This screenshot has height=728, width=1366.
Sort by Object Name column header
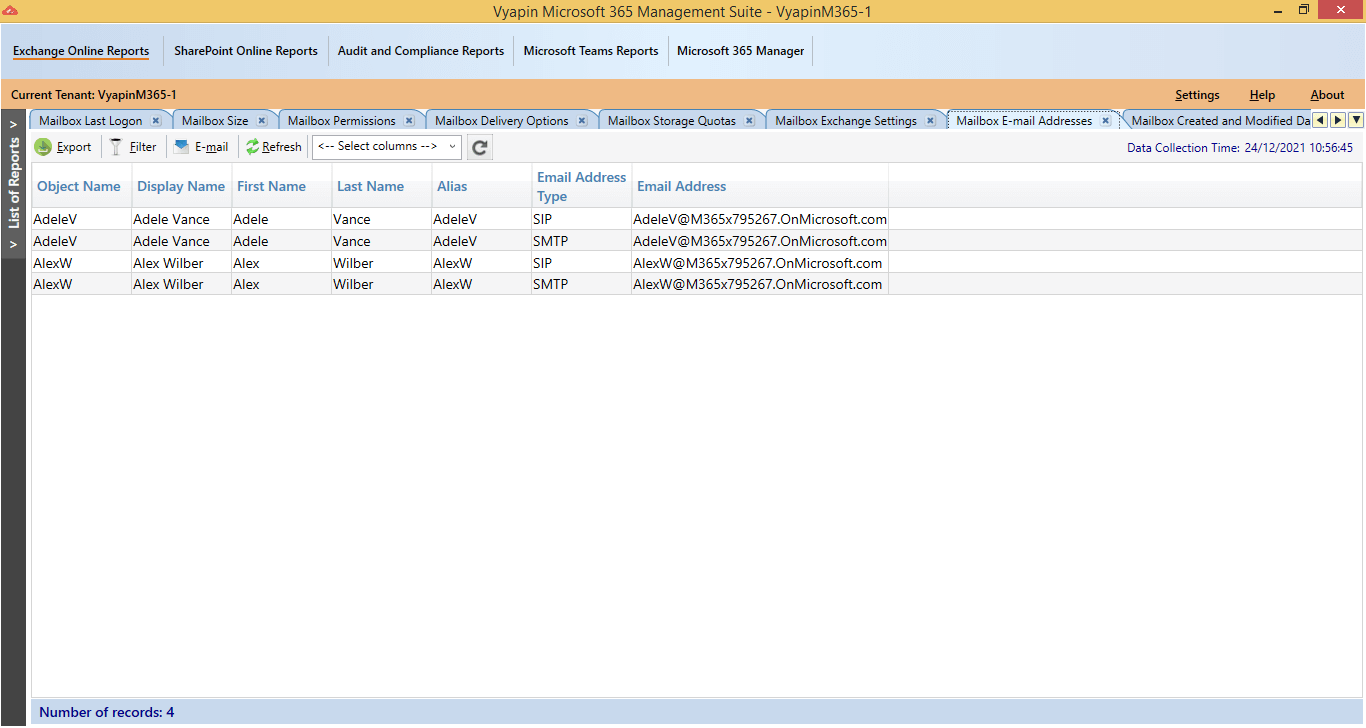tap(79, 186)
